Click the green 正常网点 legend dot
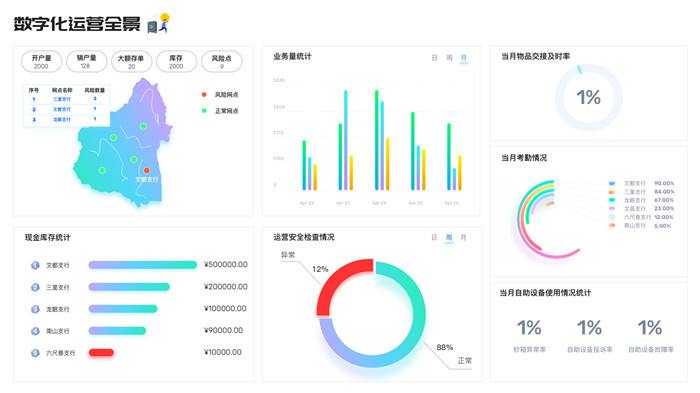Image resolution: width=700 pixels, height=393 pixels. click(x=204, y=110)
